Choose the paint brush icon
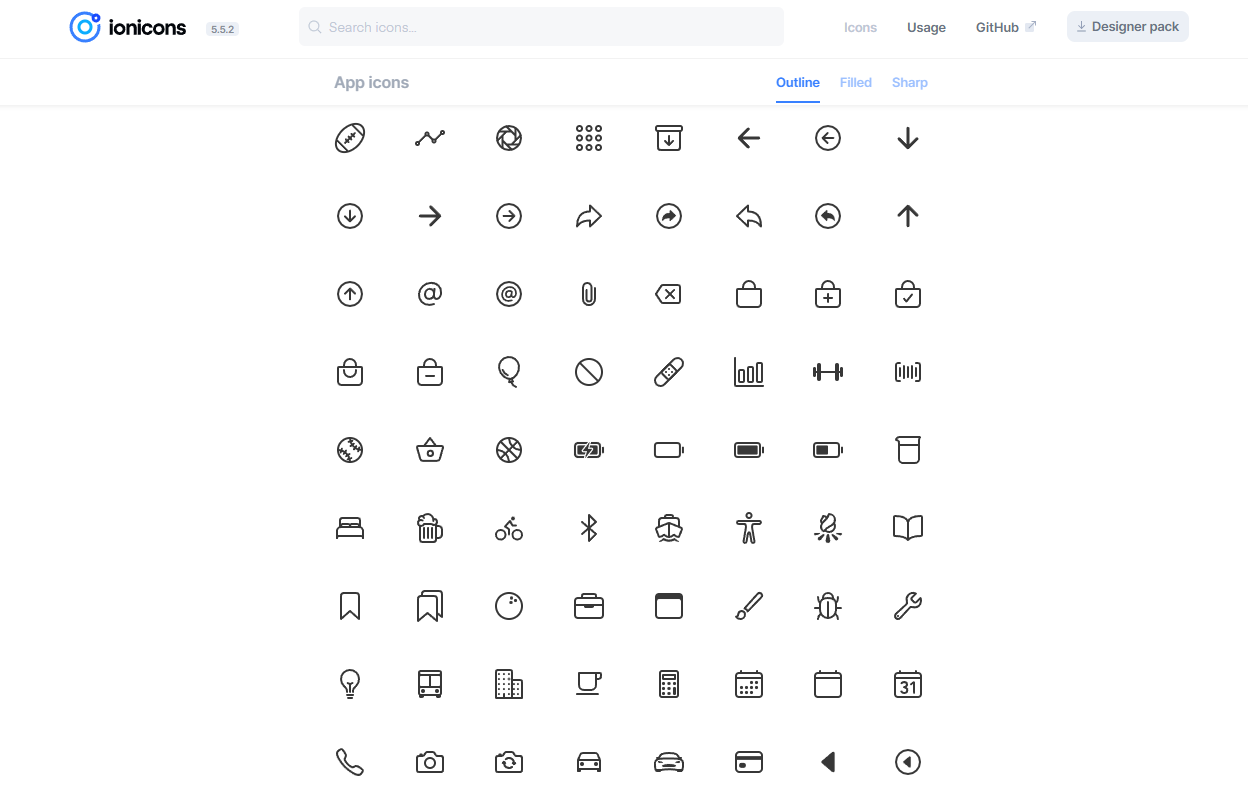Viewport: 1248px width, 806px height. pos(748,606)
